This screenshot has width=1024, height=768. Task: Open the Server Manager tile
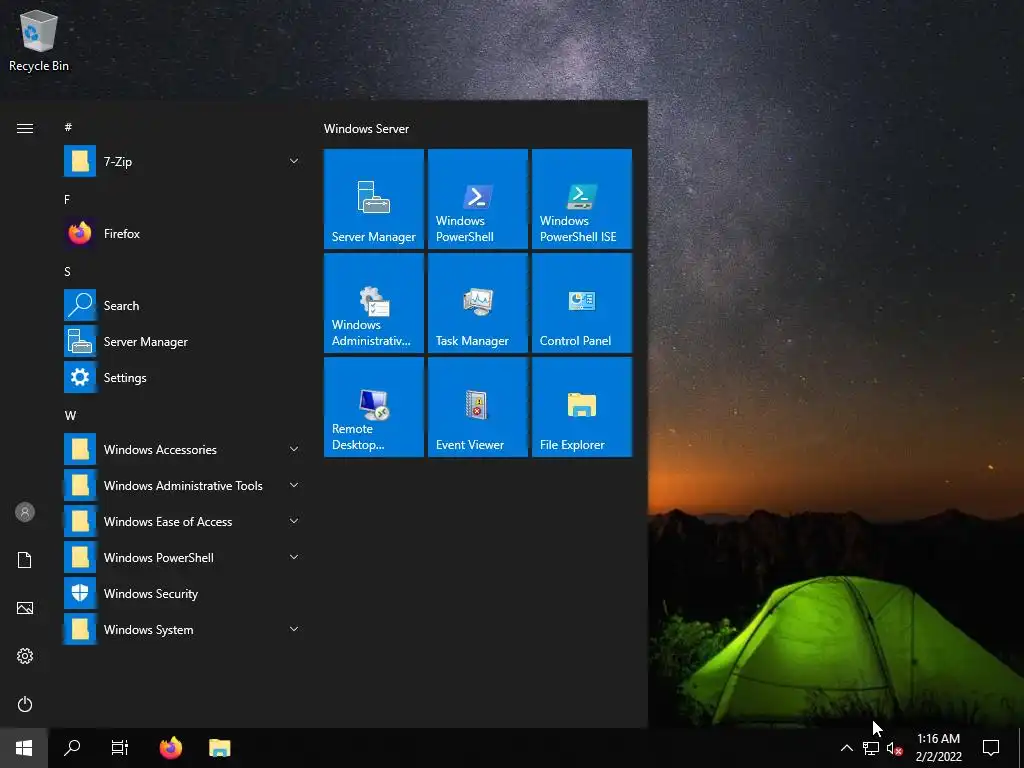click(x=374, y=199)
